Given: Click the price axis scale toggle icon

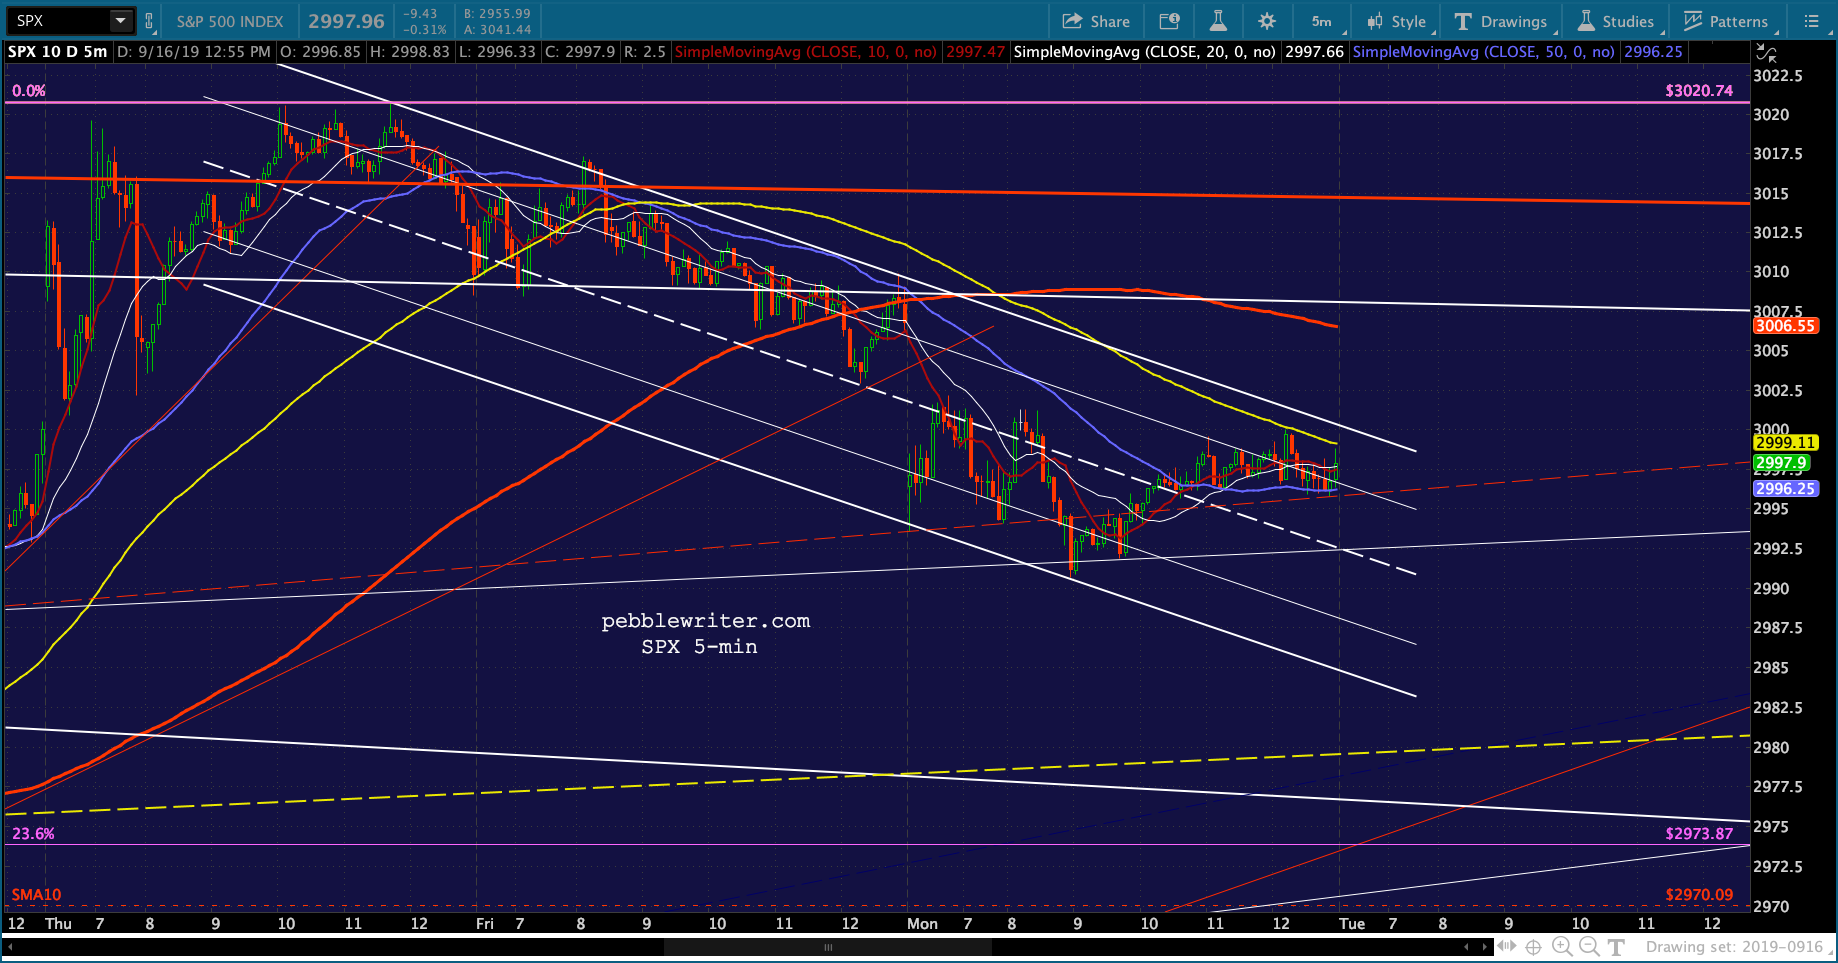Looking at the screenshot, I should (1766, 53).
